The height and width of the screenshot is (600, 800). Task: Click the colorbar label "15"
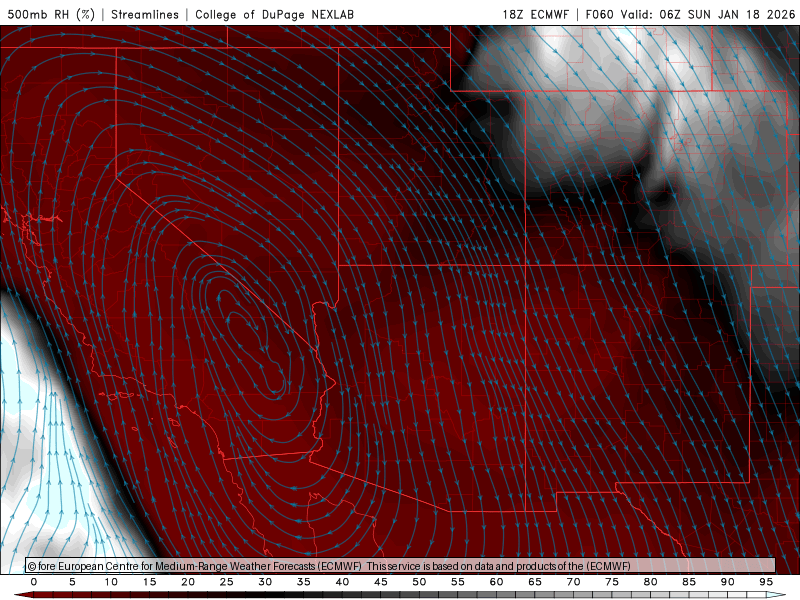pyautogui.click(x=149, y=582)
